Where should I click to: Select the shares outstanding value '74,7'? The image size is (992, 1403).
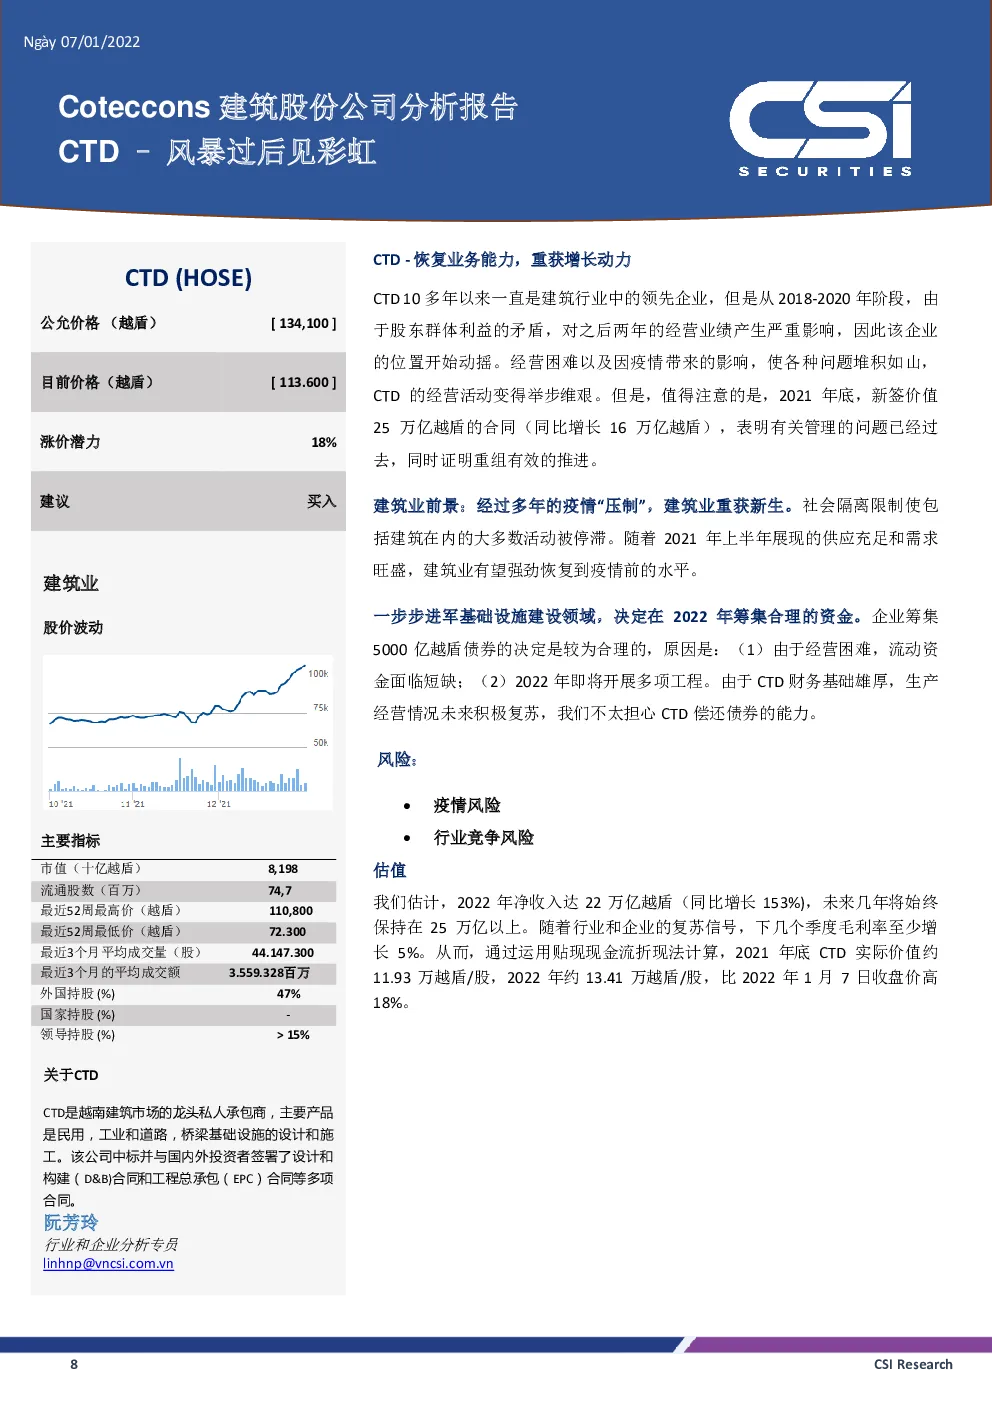tap(280, 890)
